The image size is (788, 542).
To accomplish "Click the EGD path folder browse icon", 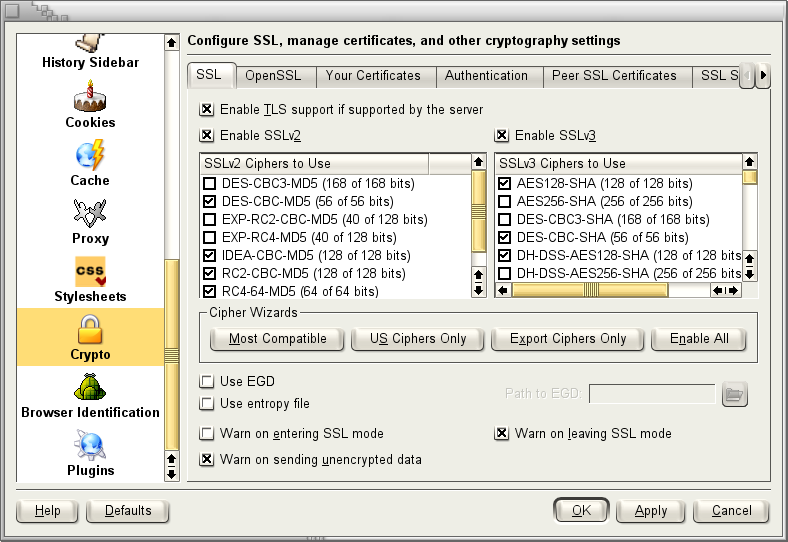I will [x=734, y=394].
